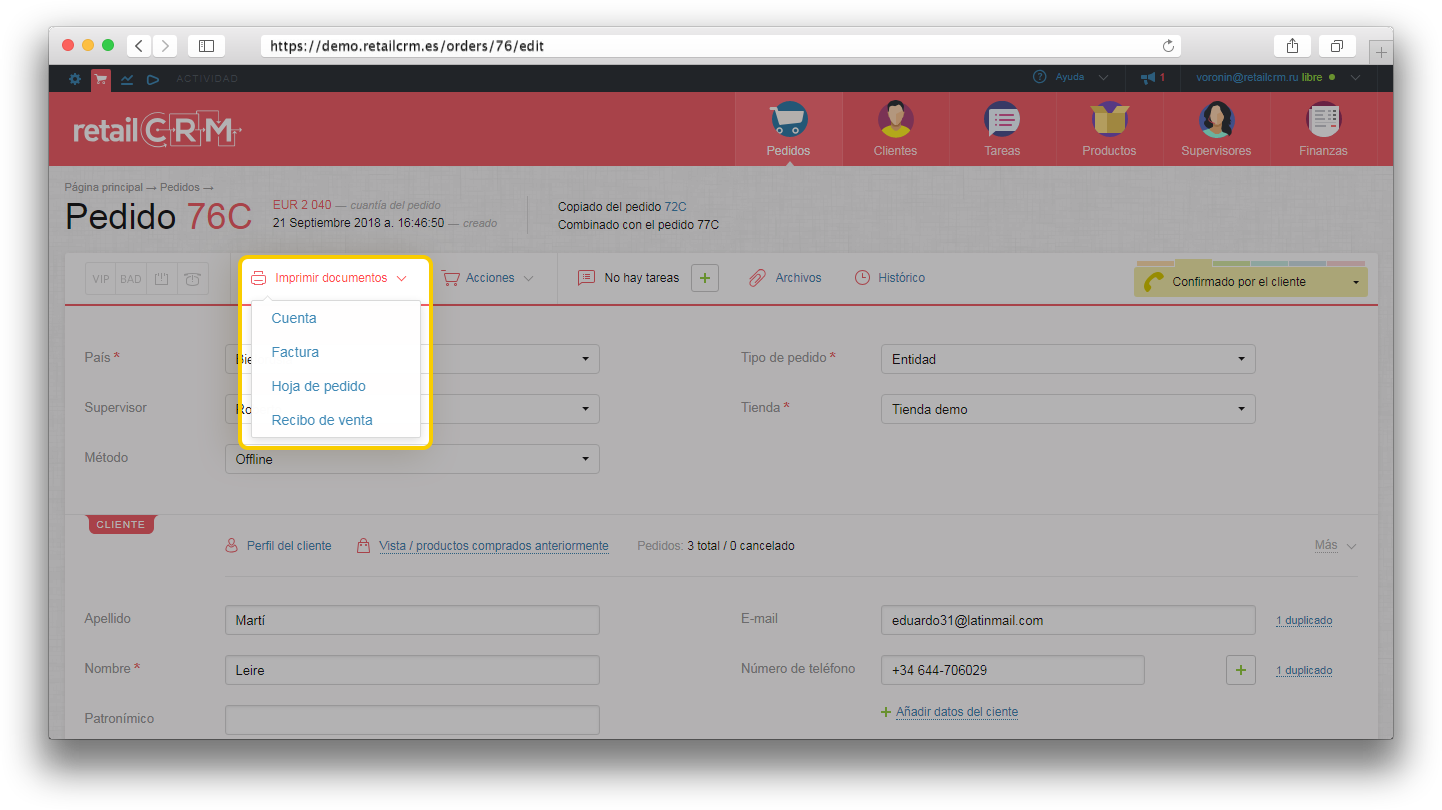This screenshot has width=1442, height=810.
Task: Go to Pedidos breadcrumb
Action: coord(180,187)
